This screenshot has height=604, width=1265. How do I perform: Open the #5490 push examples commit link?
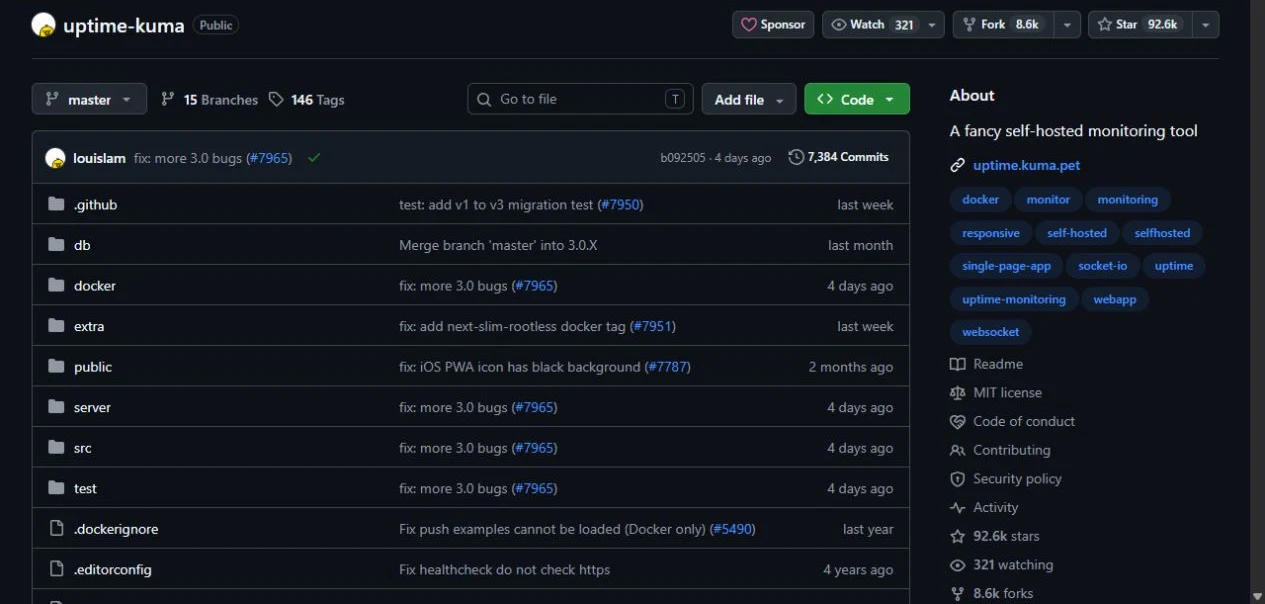tap(732, 529)
